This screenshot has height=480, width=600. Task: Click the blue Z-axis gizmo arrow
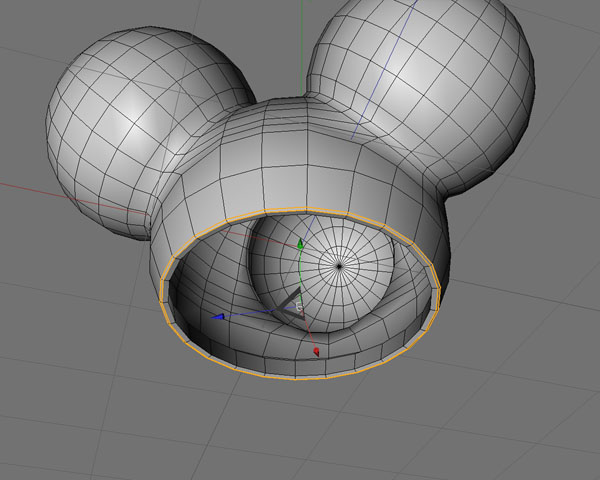click(218, 317)
